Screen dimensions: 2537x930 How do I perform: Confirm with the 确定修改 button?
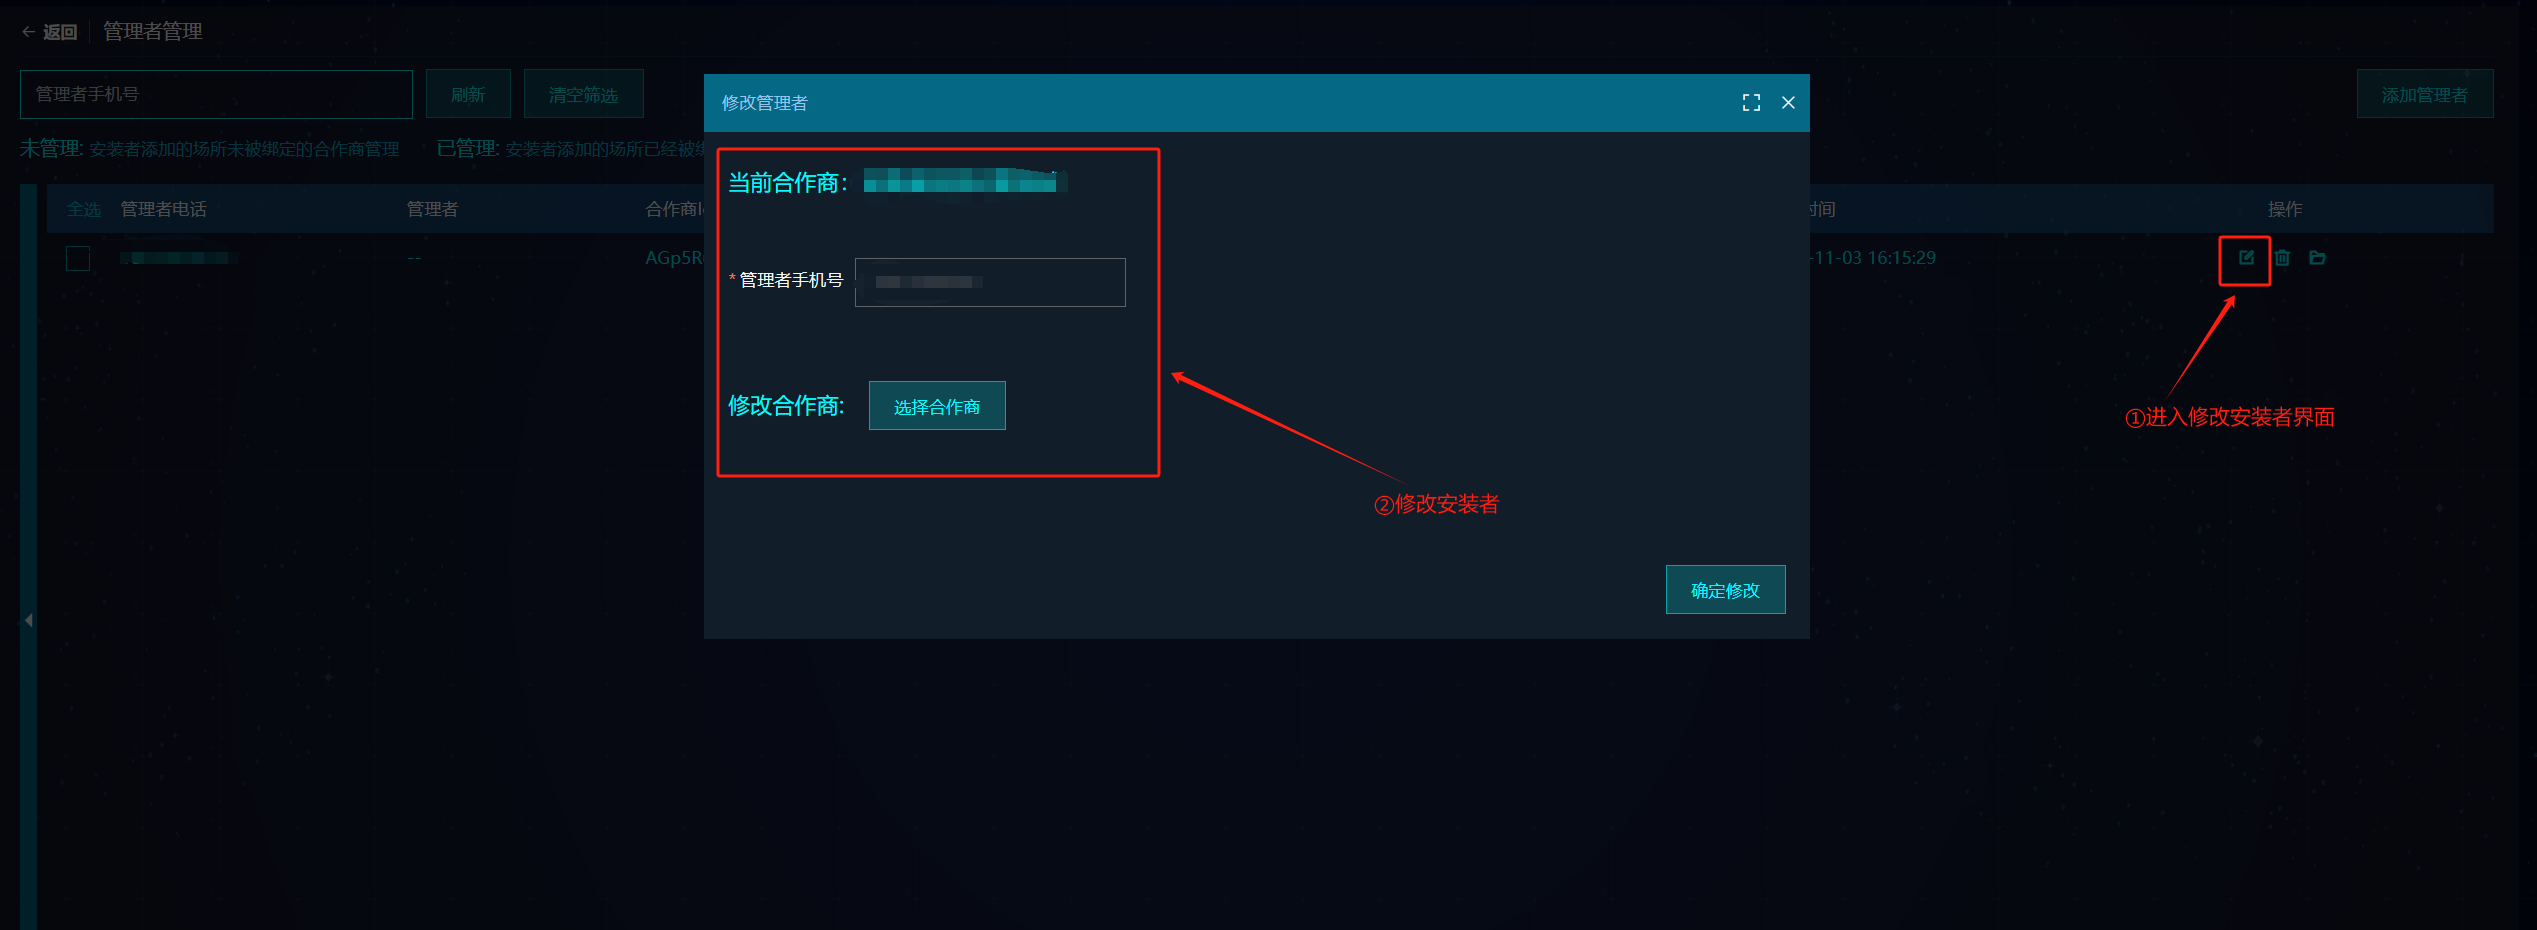click(x=1725, y=590)
